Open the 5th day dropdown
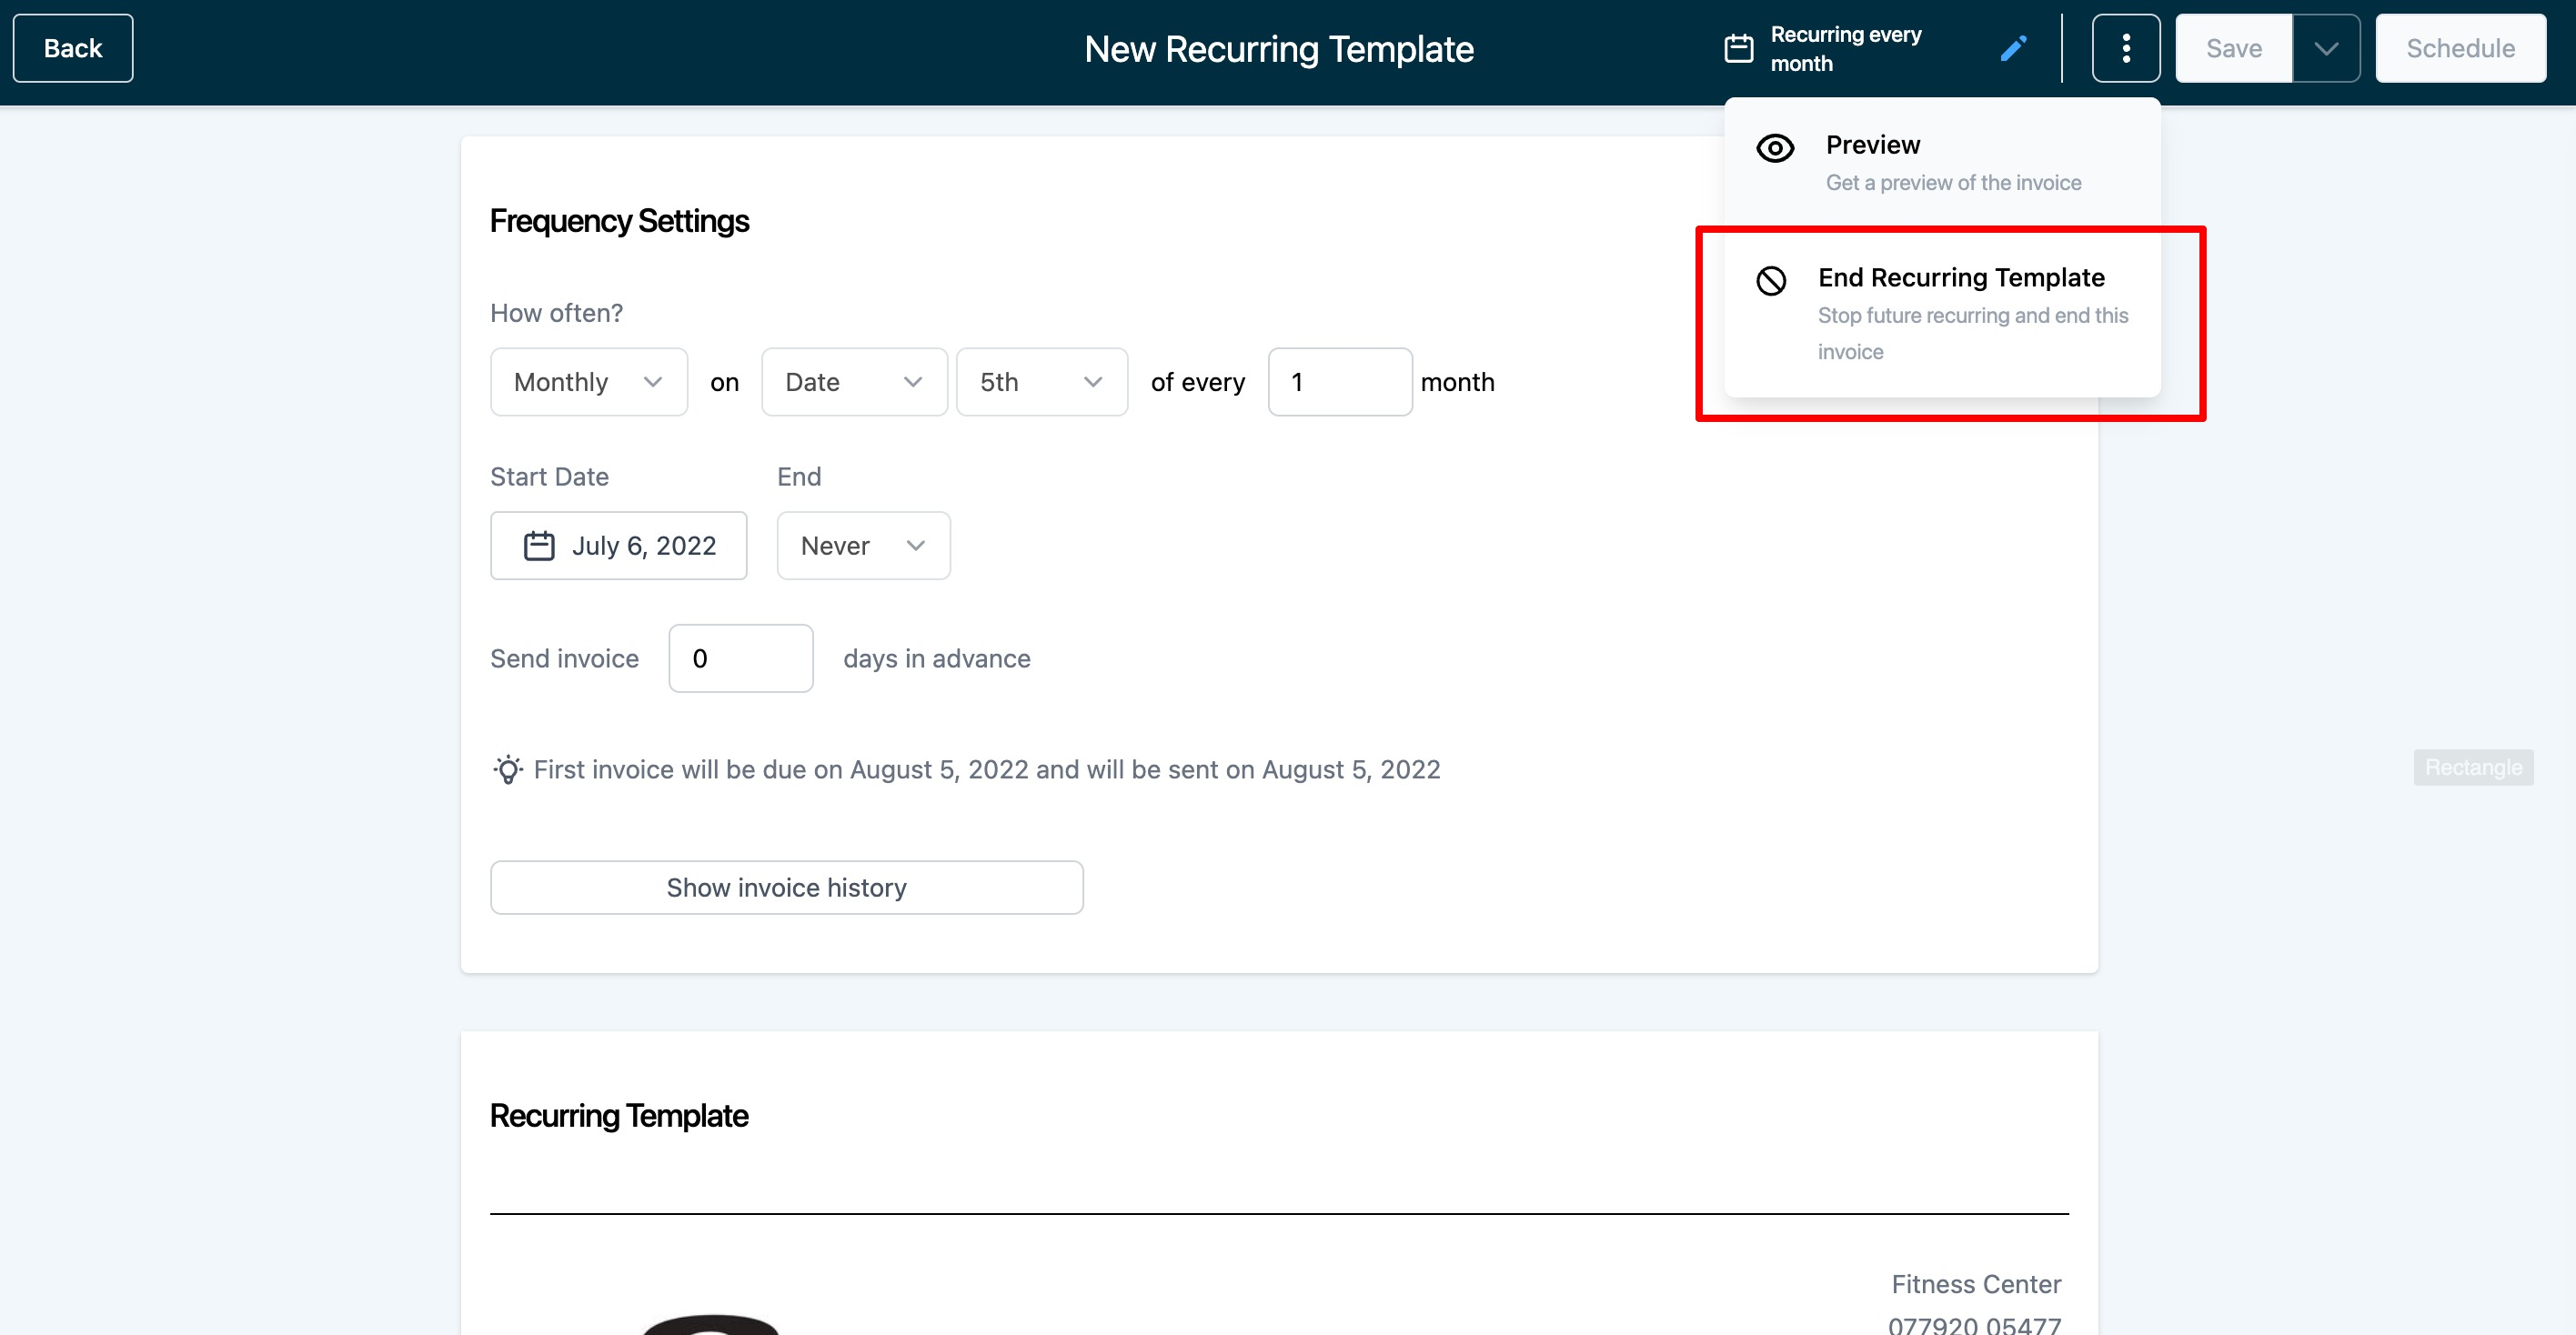Viewport: 2576px width, 1335px height. [1041, 382]
